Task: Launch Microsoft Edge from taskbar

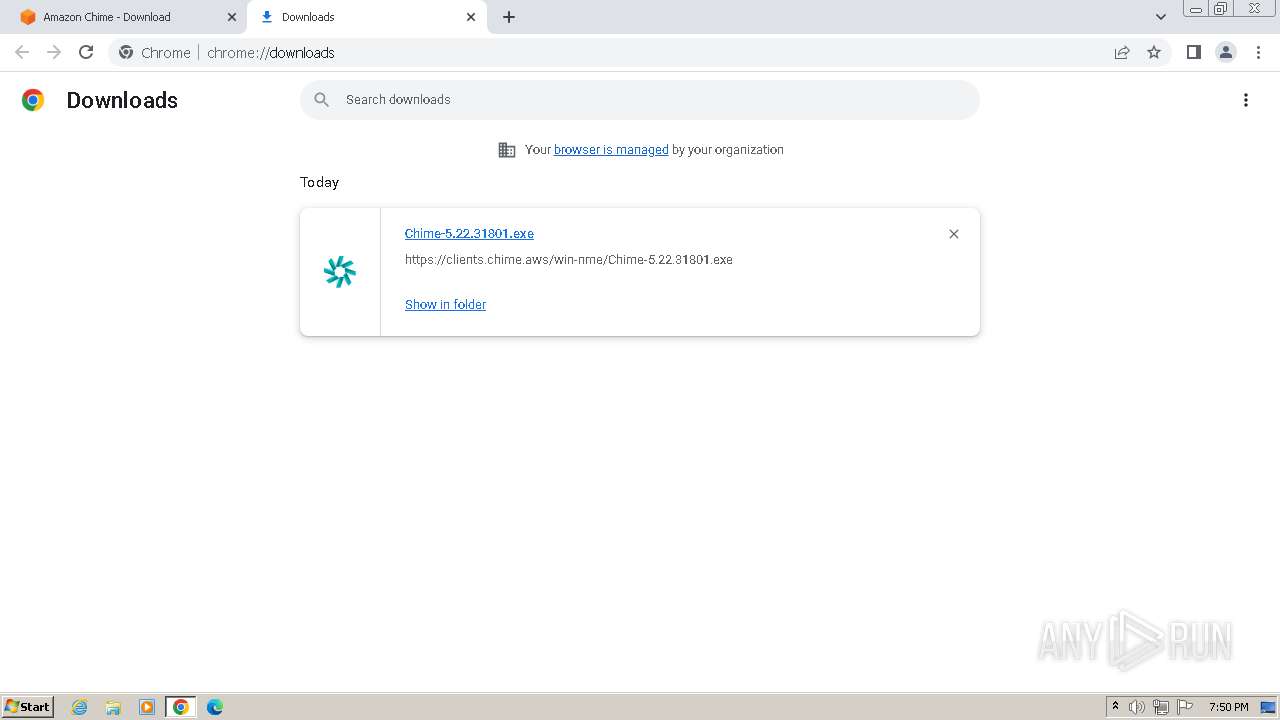Action: pyautogui.click(x=215, y=707)
